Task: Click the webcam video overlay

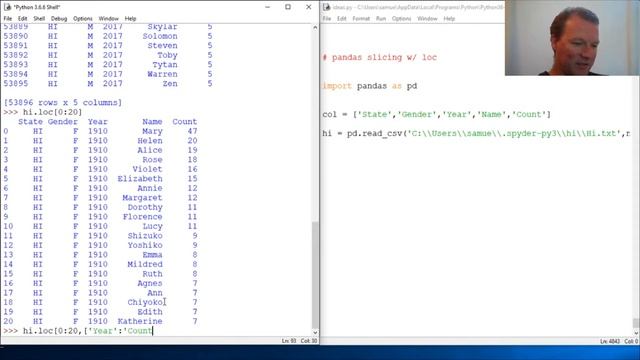Action: coord(572,38)
